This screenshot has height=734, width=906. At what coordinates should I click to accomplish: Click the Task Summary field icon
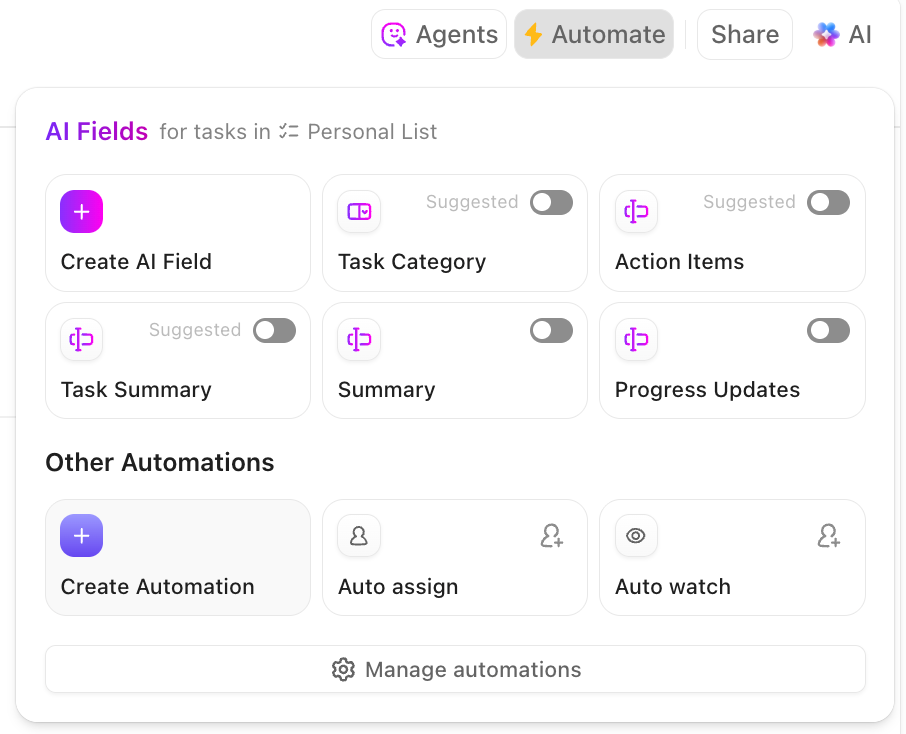tap(82, 340)
